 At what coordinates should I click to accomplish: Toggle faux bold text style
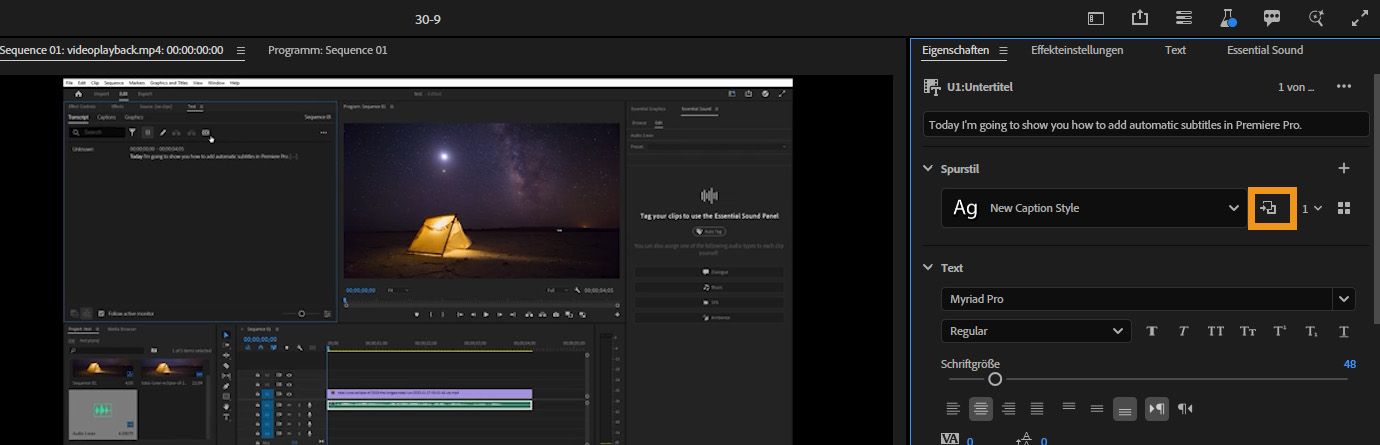[1151, 331]
